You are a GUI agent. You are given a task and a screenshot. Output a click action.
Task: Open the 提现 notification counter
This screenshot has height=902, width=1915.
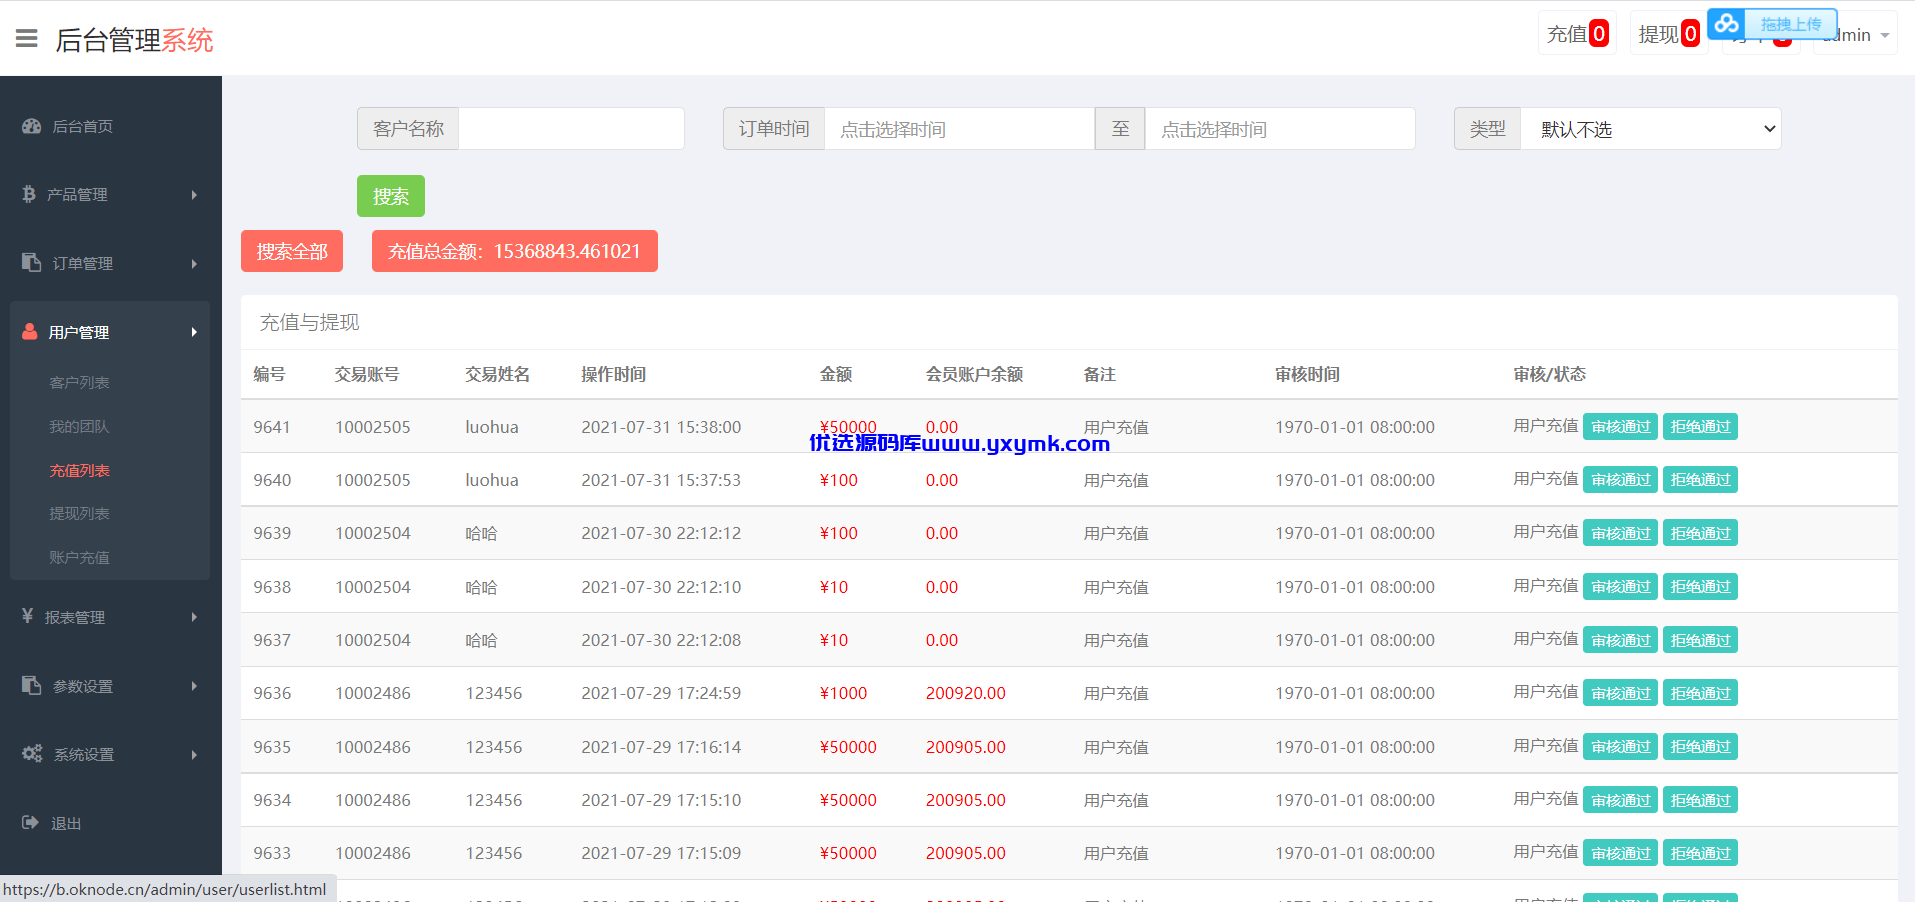point(1669,34)
